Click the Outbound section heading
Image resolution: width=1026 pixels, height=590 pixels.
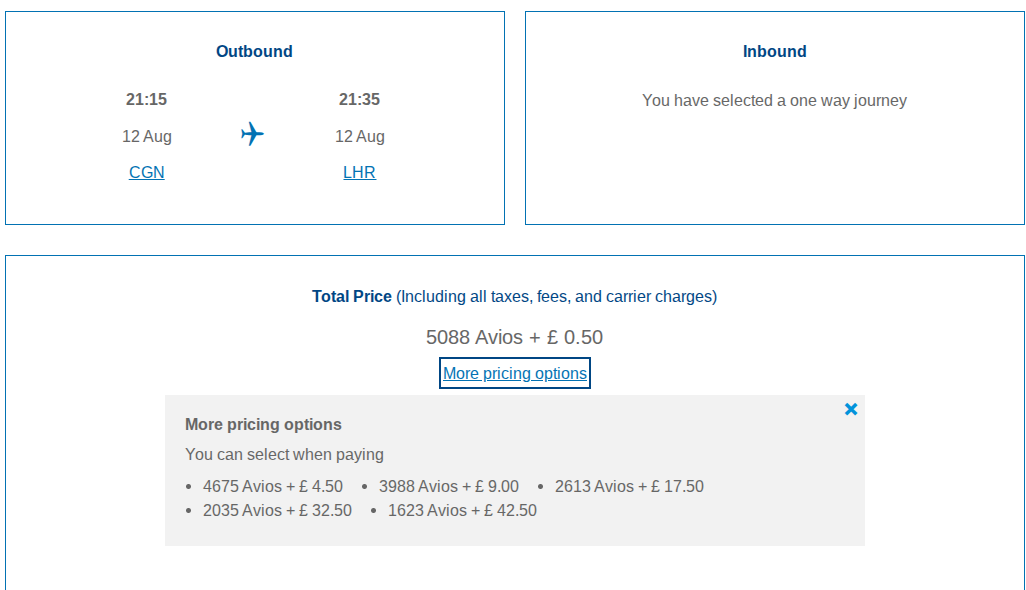click(x=254, y=51)
